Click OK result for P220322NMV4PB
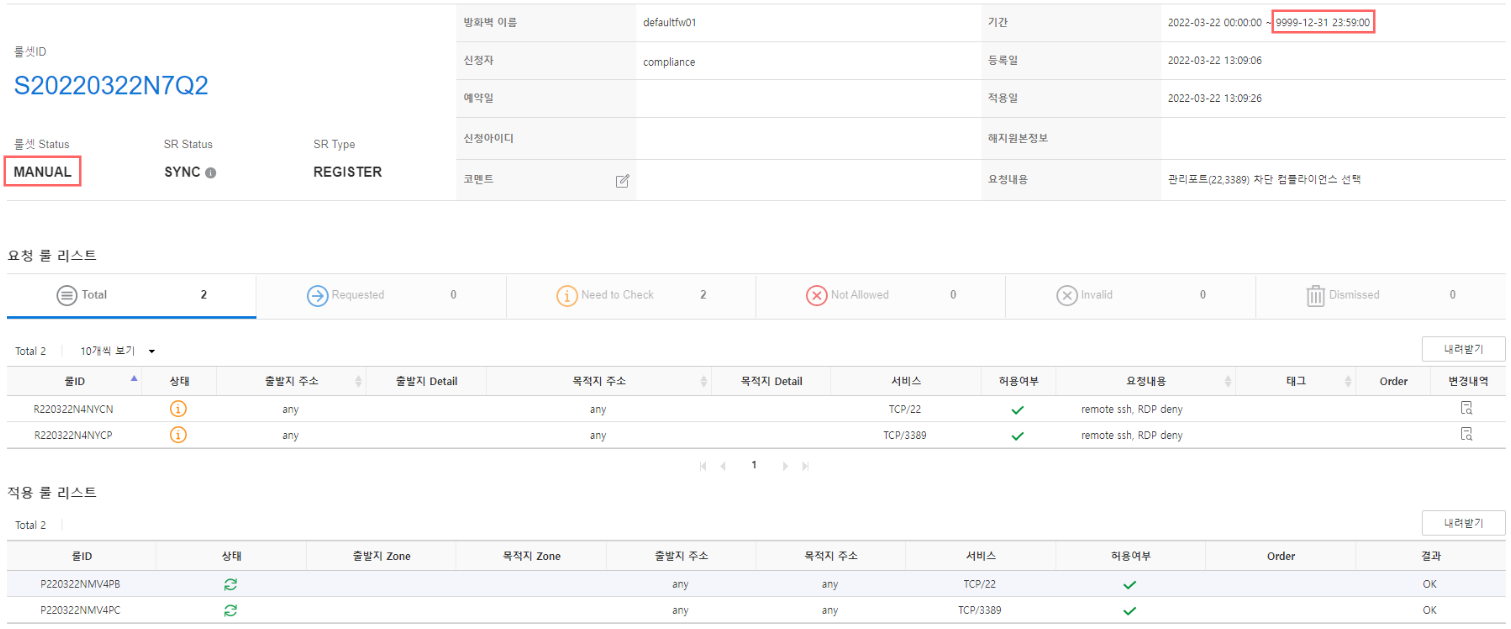The image size is (1511, 629). click(x=1430, y=584)
